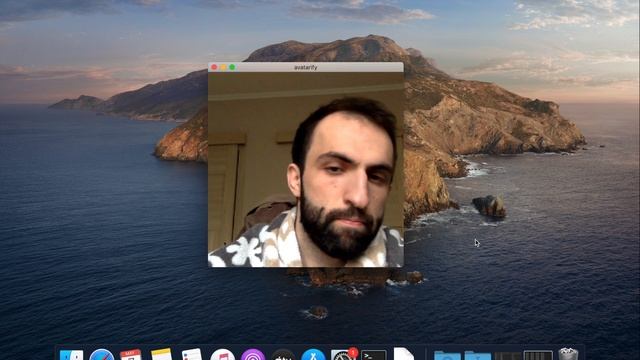
Task: Maximize the avatarify window with the green button
Action: click(x=232, y=67)
